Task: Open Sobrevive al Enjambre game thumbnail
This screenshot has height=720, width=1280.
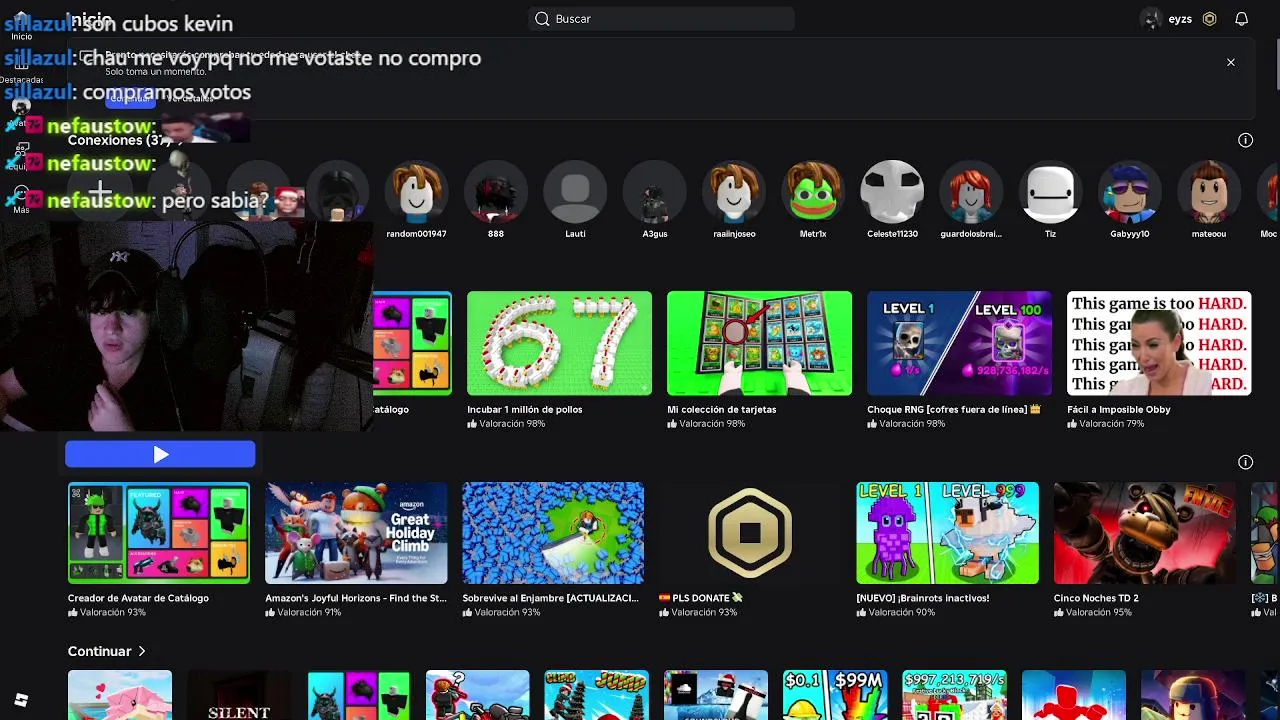Action: pos(553,533)
